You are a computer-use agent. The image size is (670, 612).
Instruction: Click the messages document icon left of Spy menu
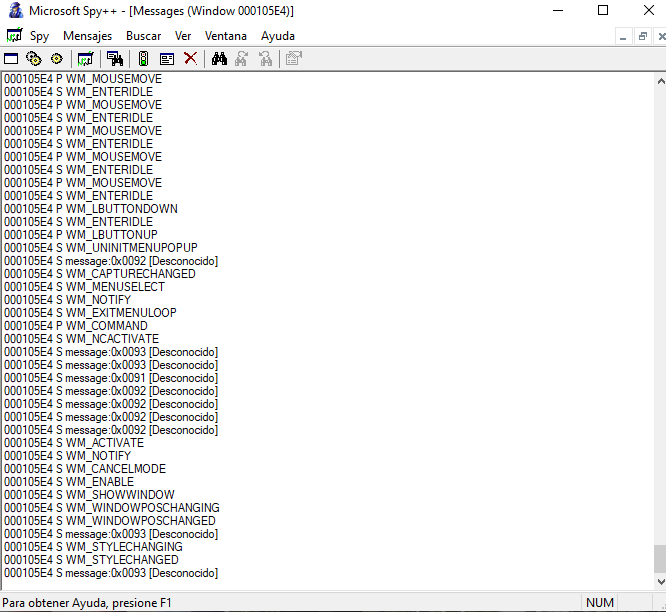14,35
